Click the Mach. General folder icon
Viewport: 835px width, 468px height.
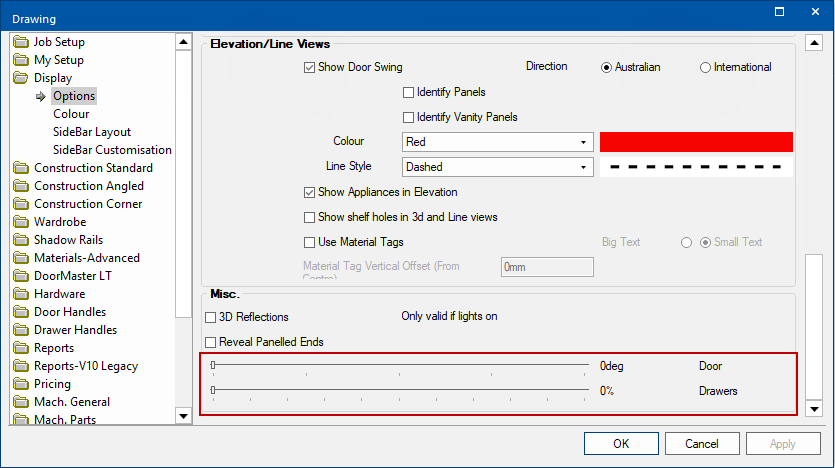coord(21,402)
